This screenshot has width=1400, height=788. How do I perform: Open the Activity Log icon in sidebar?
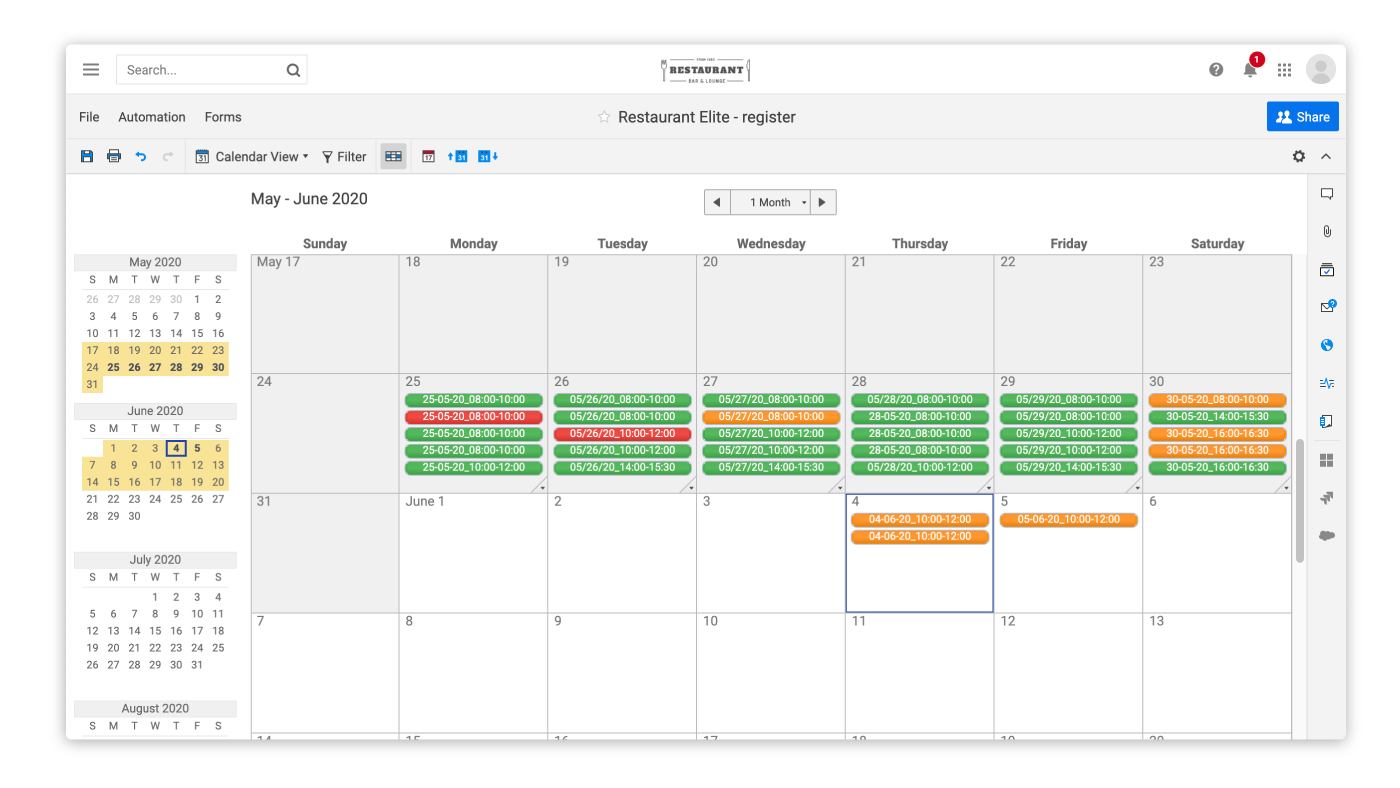[1327, 384]
